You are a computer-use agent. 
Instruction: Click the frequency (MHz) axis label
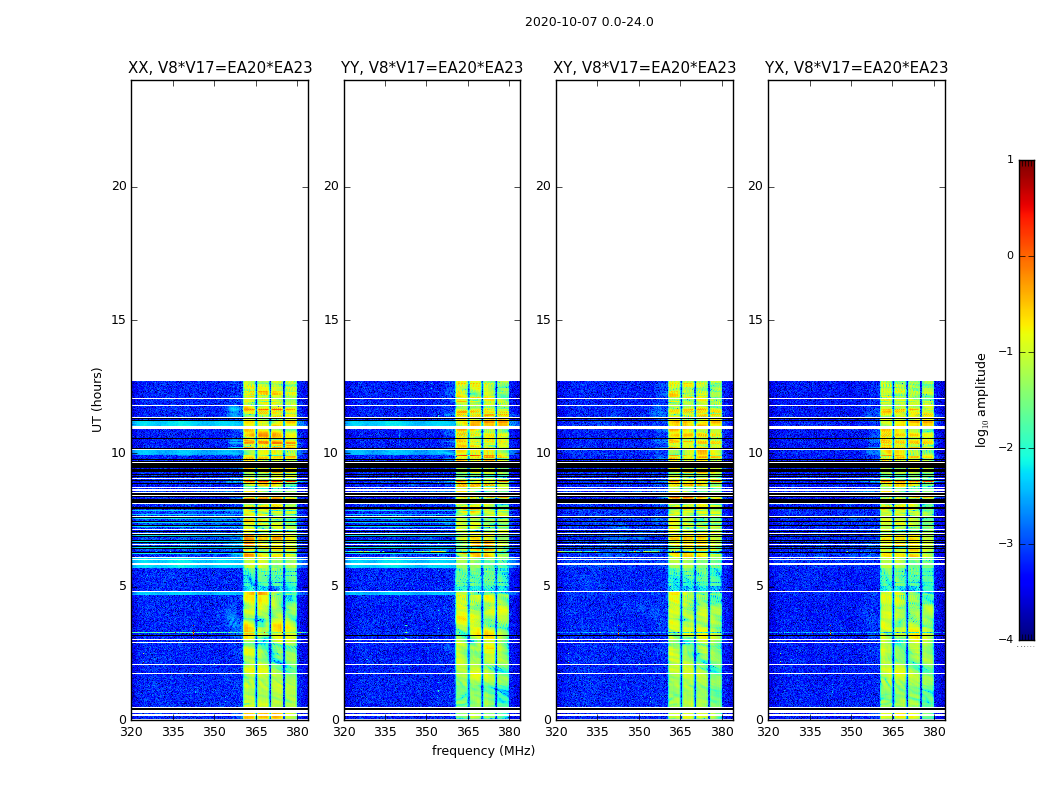(x=483, y=750)
